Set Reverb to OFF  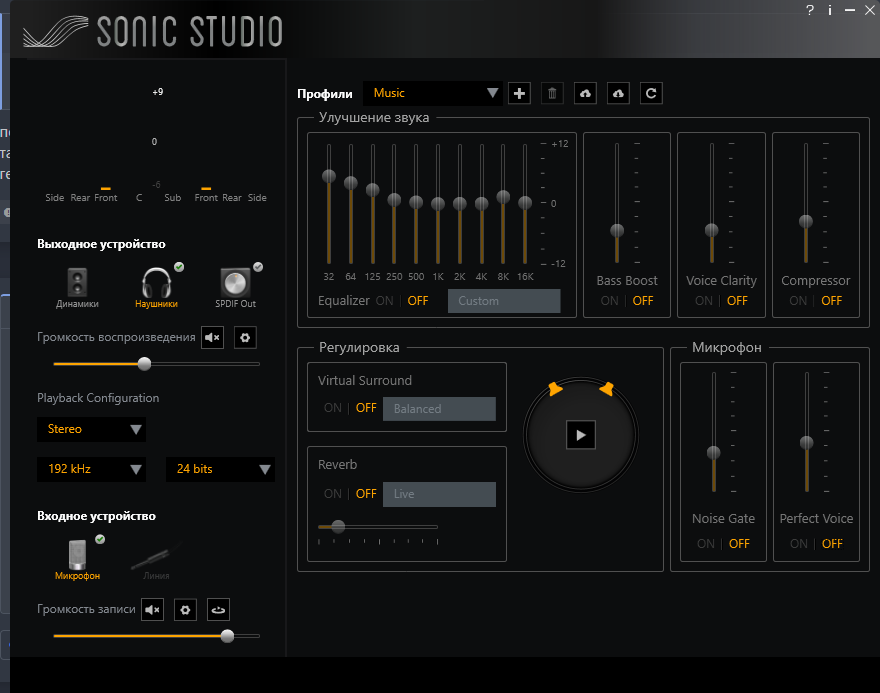click(366, 494)
